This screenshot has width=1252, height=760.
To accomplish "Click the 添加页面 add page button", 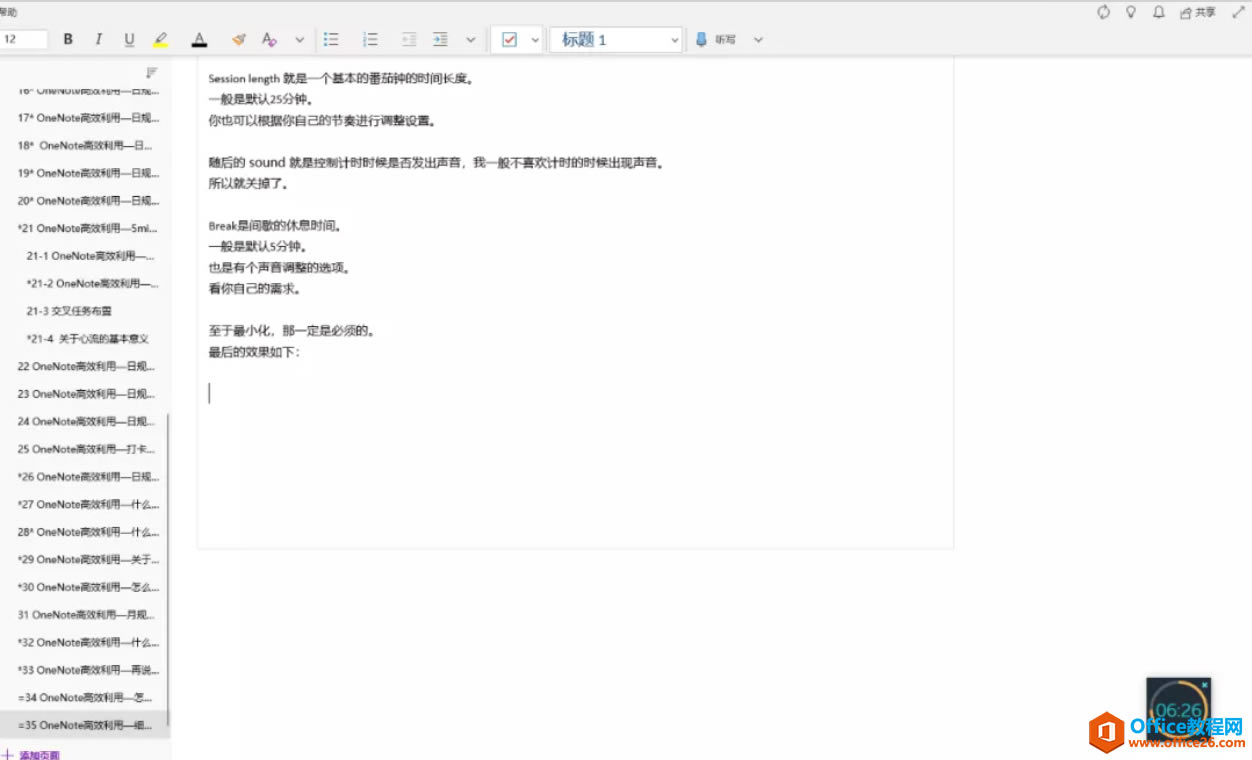I will (x=32, y=754).
